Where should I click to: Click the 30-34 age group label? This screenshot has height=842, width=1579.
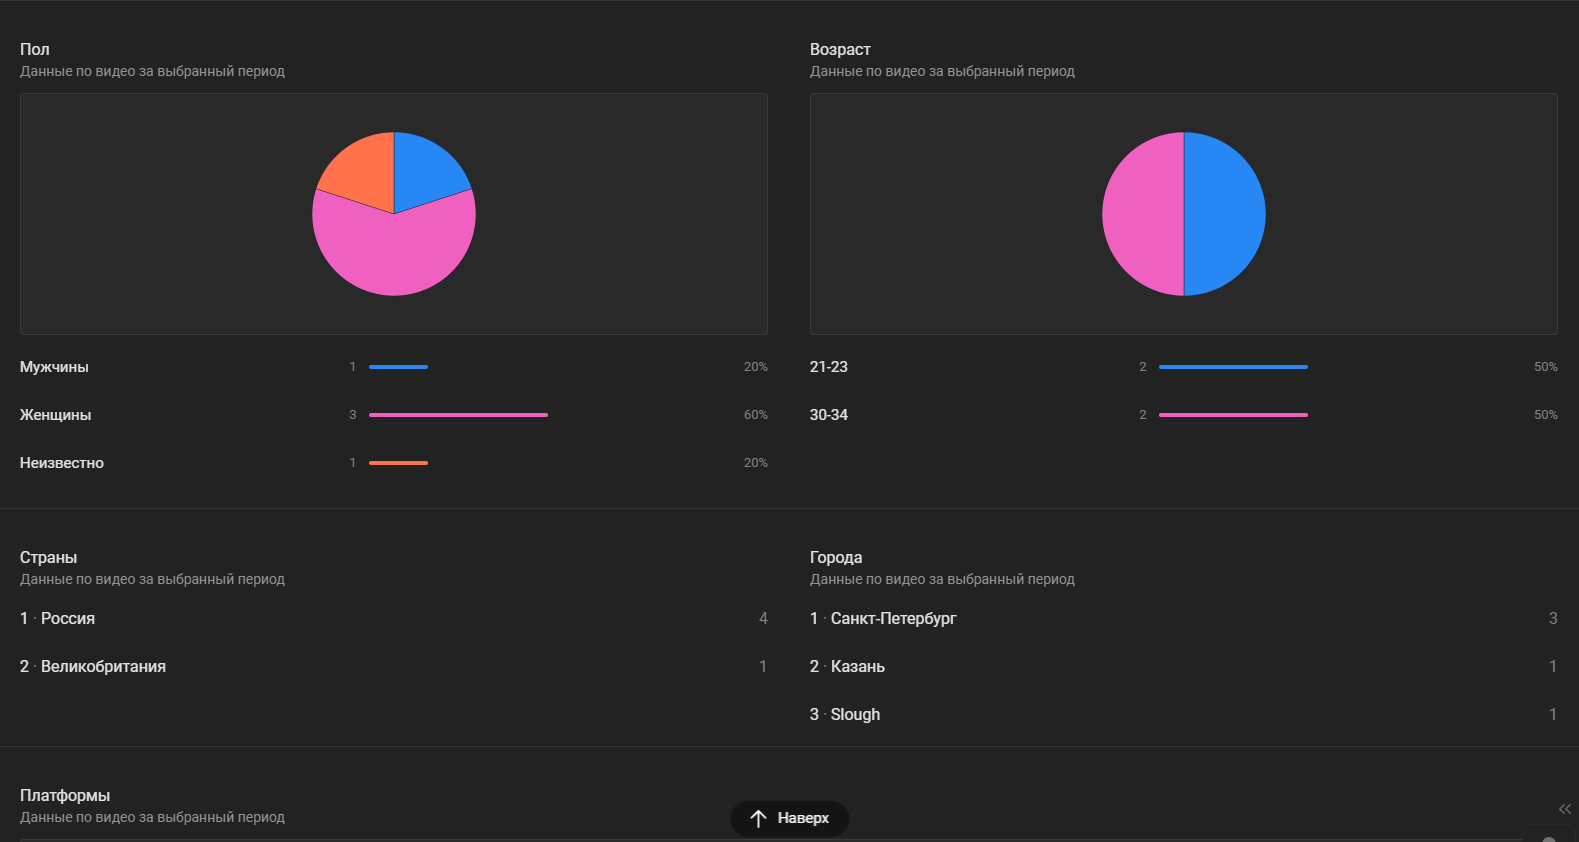coord(829,415)
